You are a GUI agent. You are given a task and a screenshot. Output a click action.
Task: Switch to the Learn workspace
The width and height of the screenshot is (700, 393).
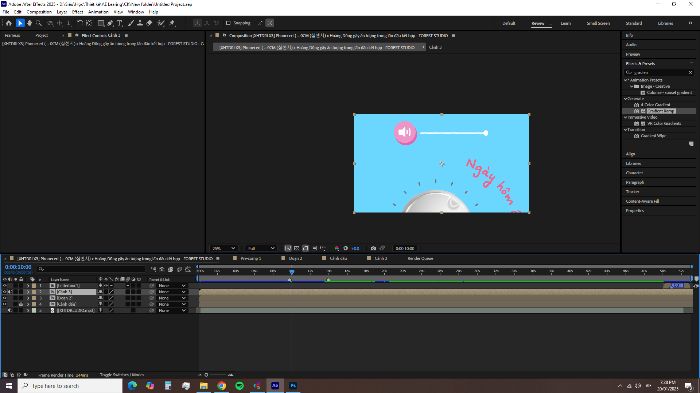click(x=566, y=23)
